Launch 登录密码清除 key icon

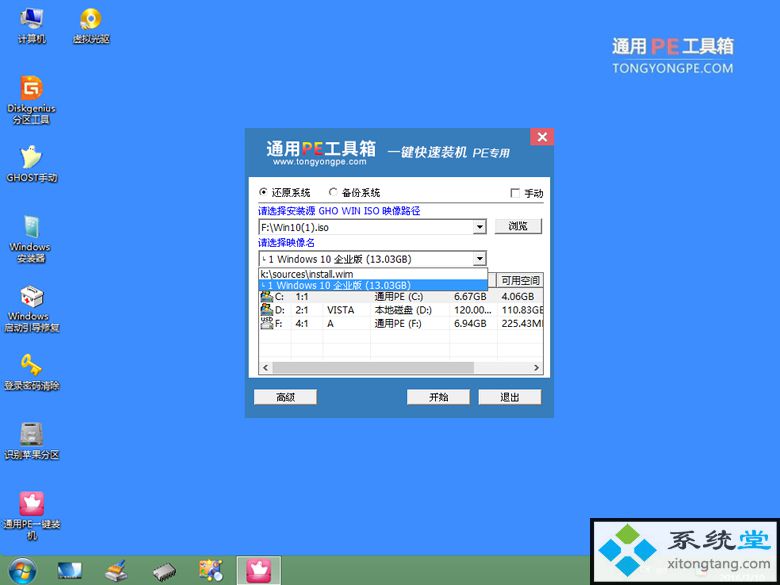[x=31, y=372]
